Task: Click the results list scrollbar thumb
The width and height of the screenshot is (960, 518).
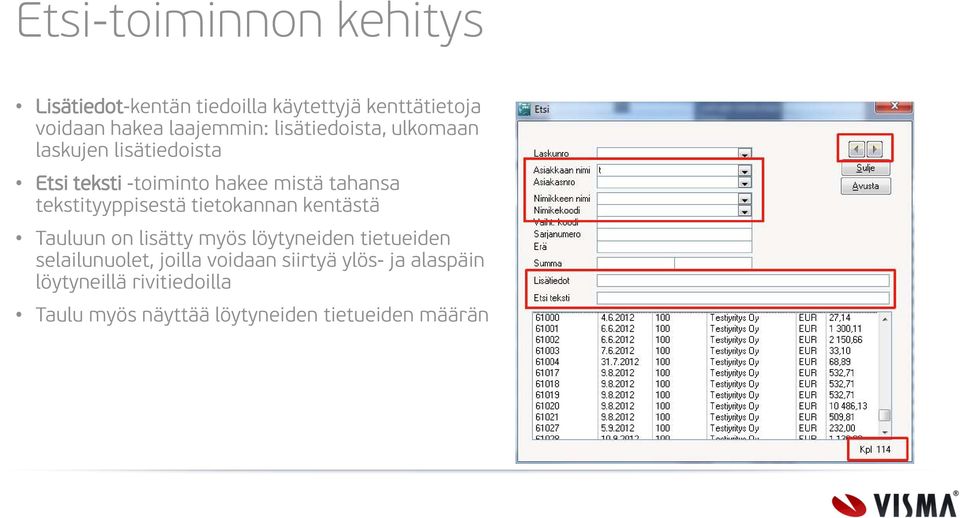Action: click(884, 415)
